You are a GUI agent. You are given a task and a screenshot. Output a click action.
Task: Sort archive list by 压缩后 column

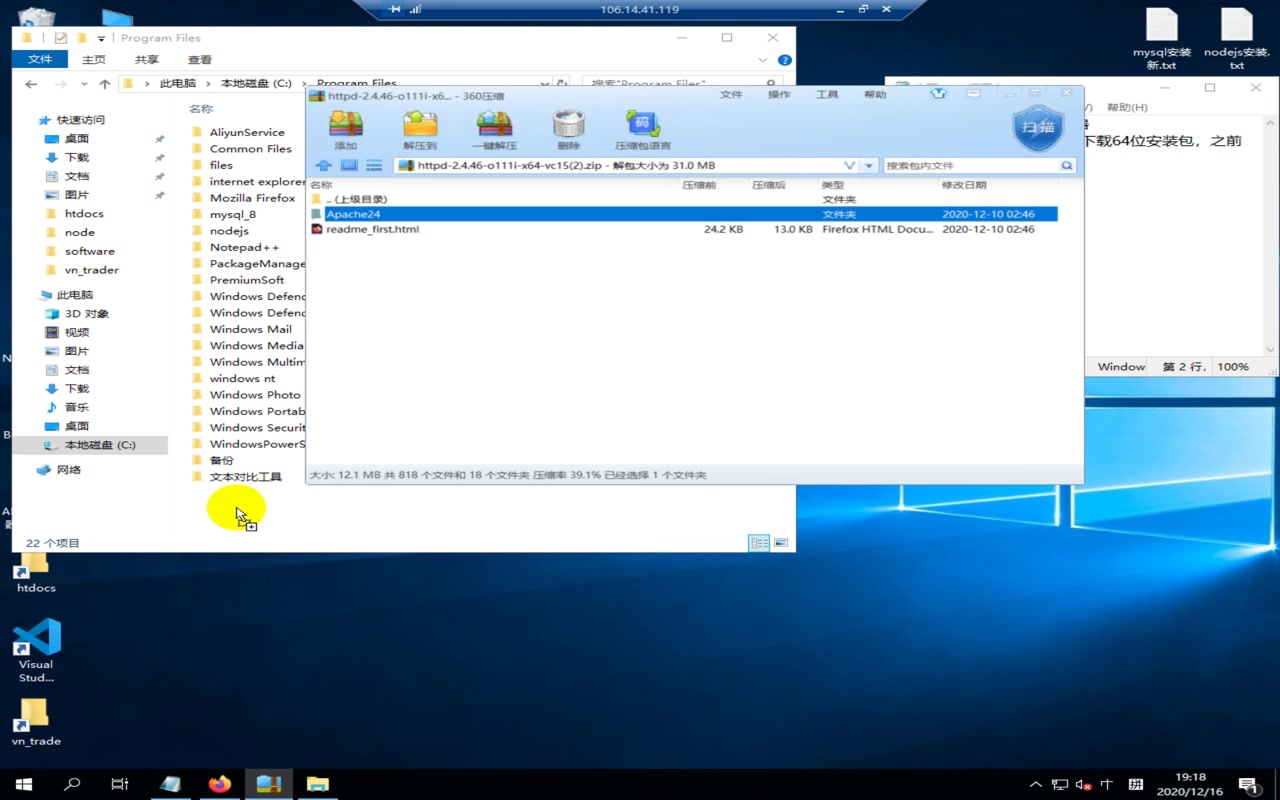[x=769, y=185]
